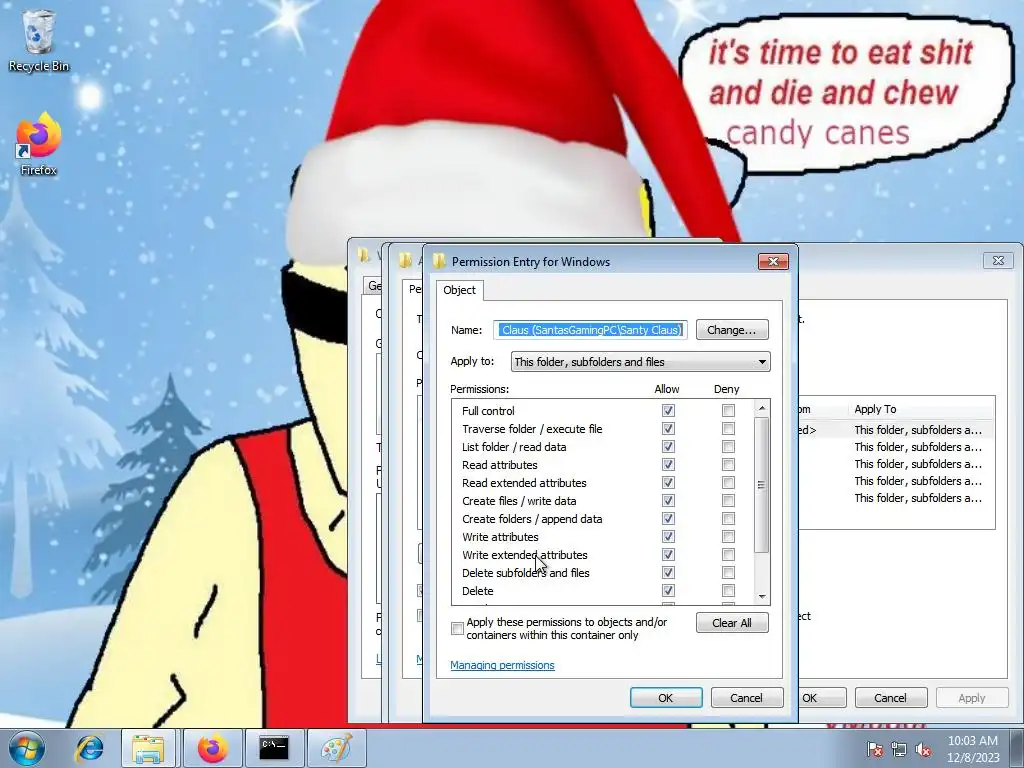Check Deny for Create folders / append data
The width and height of the screenshot is (1024, 768).
pos(728,519)
